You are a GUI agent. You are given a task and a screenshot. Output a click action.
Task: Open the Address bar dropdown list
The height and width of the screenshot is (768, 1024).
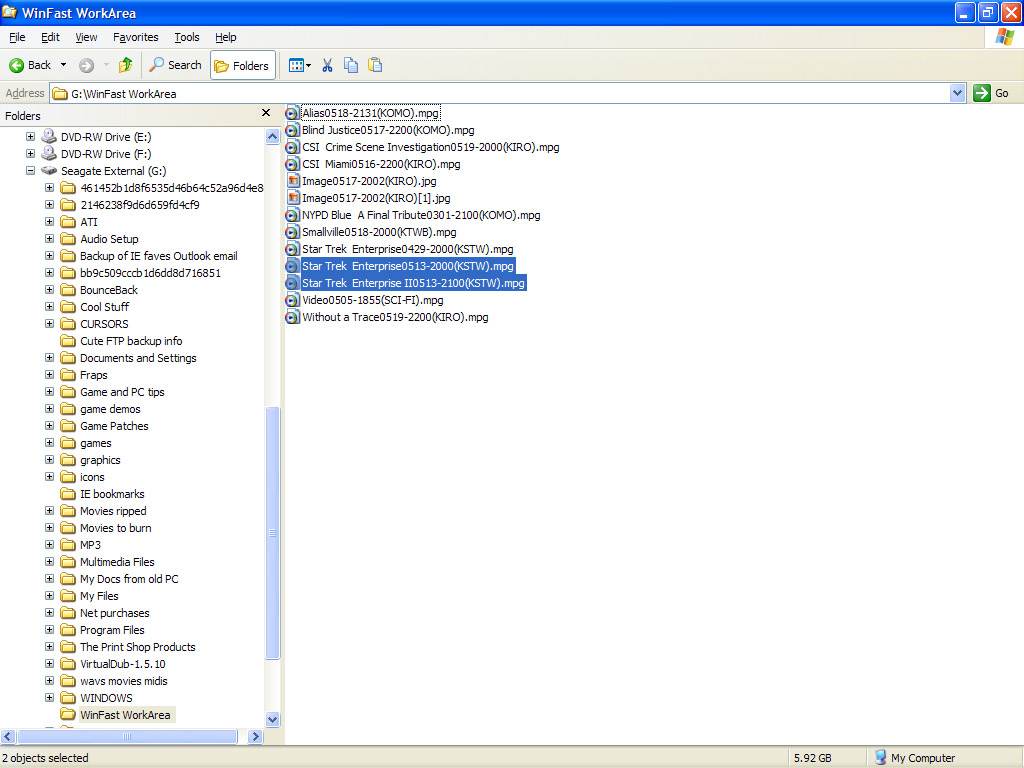click(957, 93)
